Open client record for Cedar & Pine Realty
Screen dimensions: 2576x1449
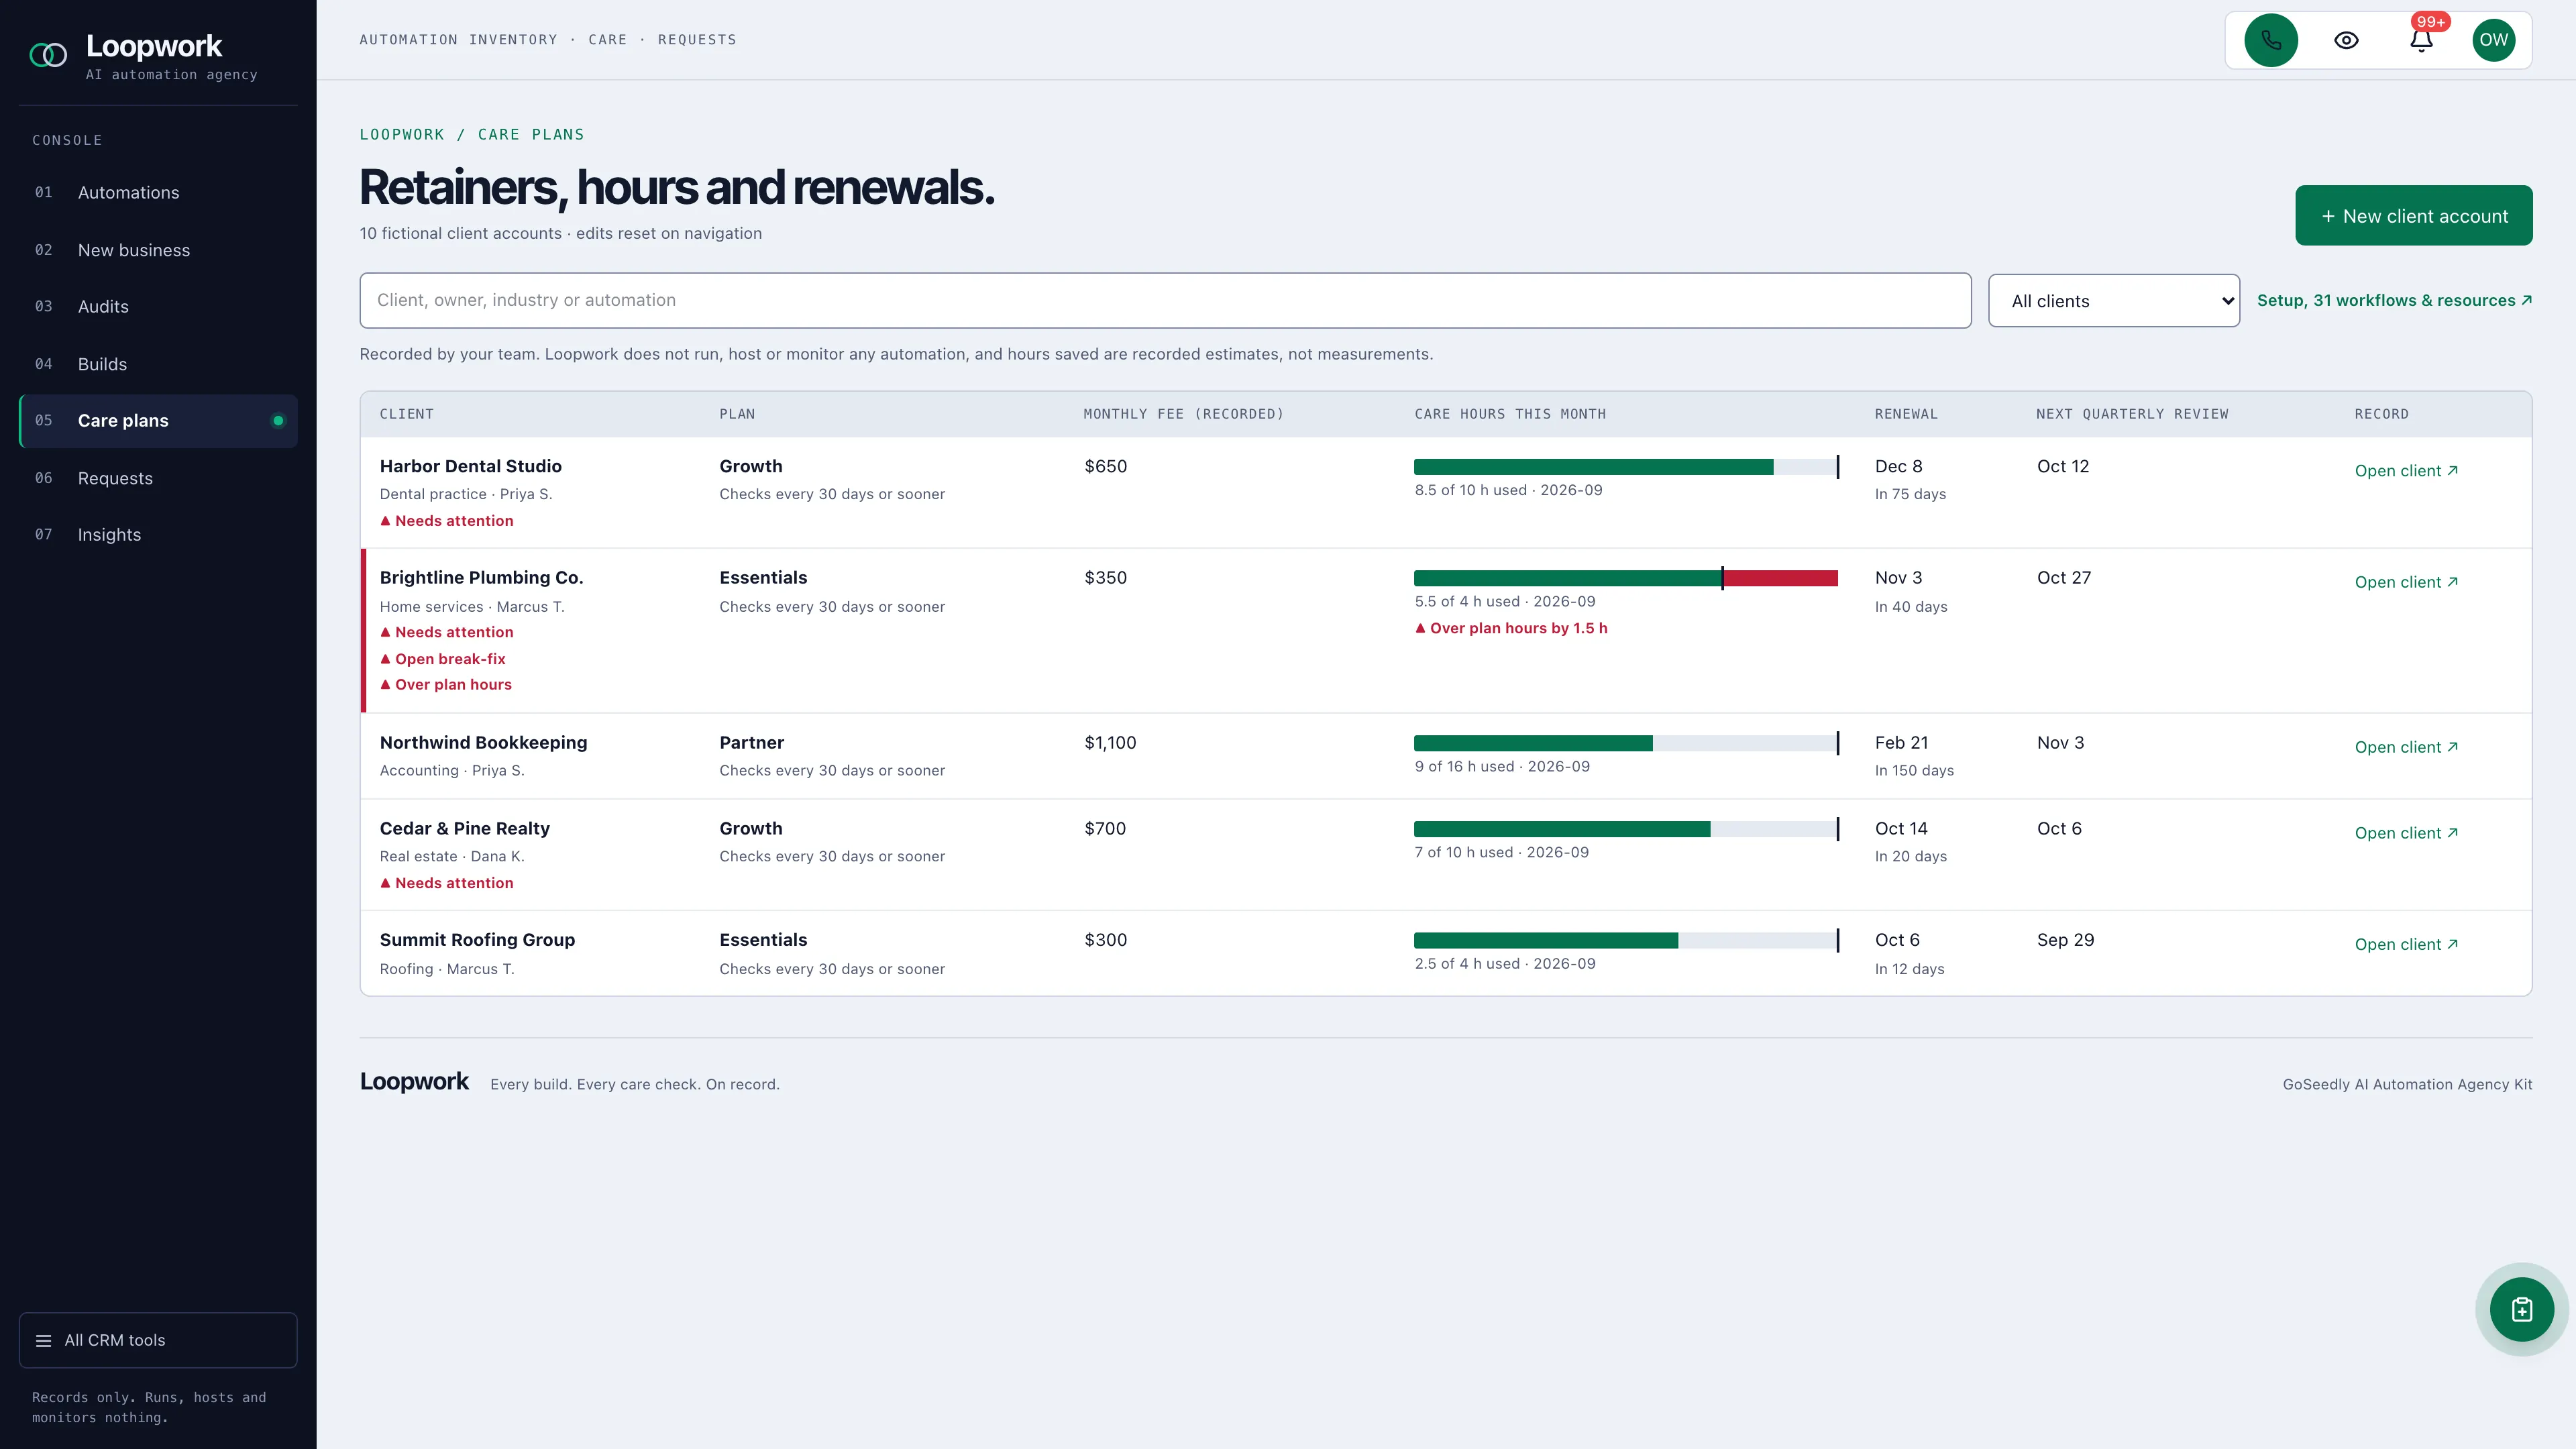(x=2406, y=833)
